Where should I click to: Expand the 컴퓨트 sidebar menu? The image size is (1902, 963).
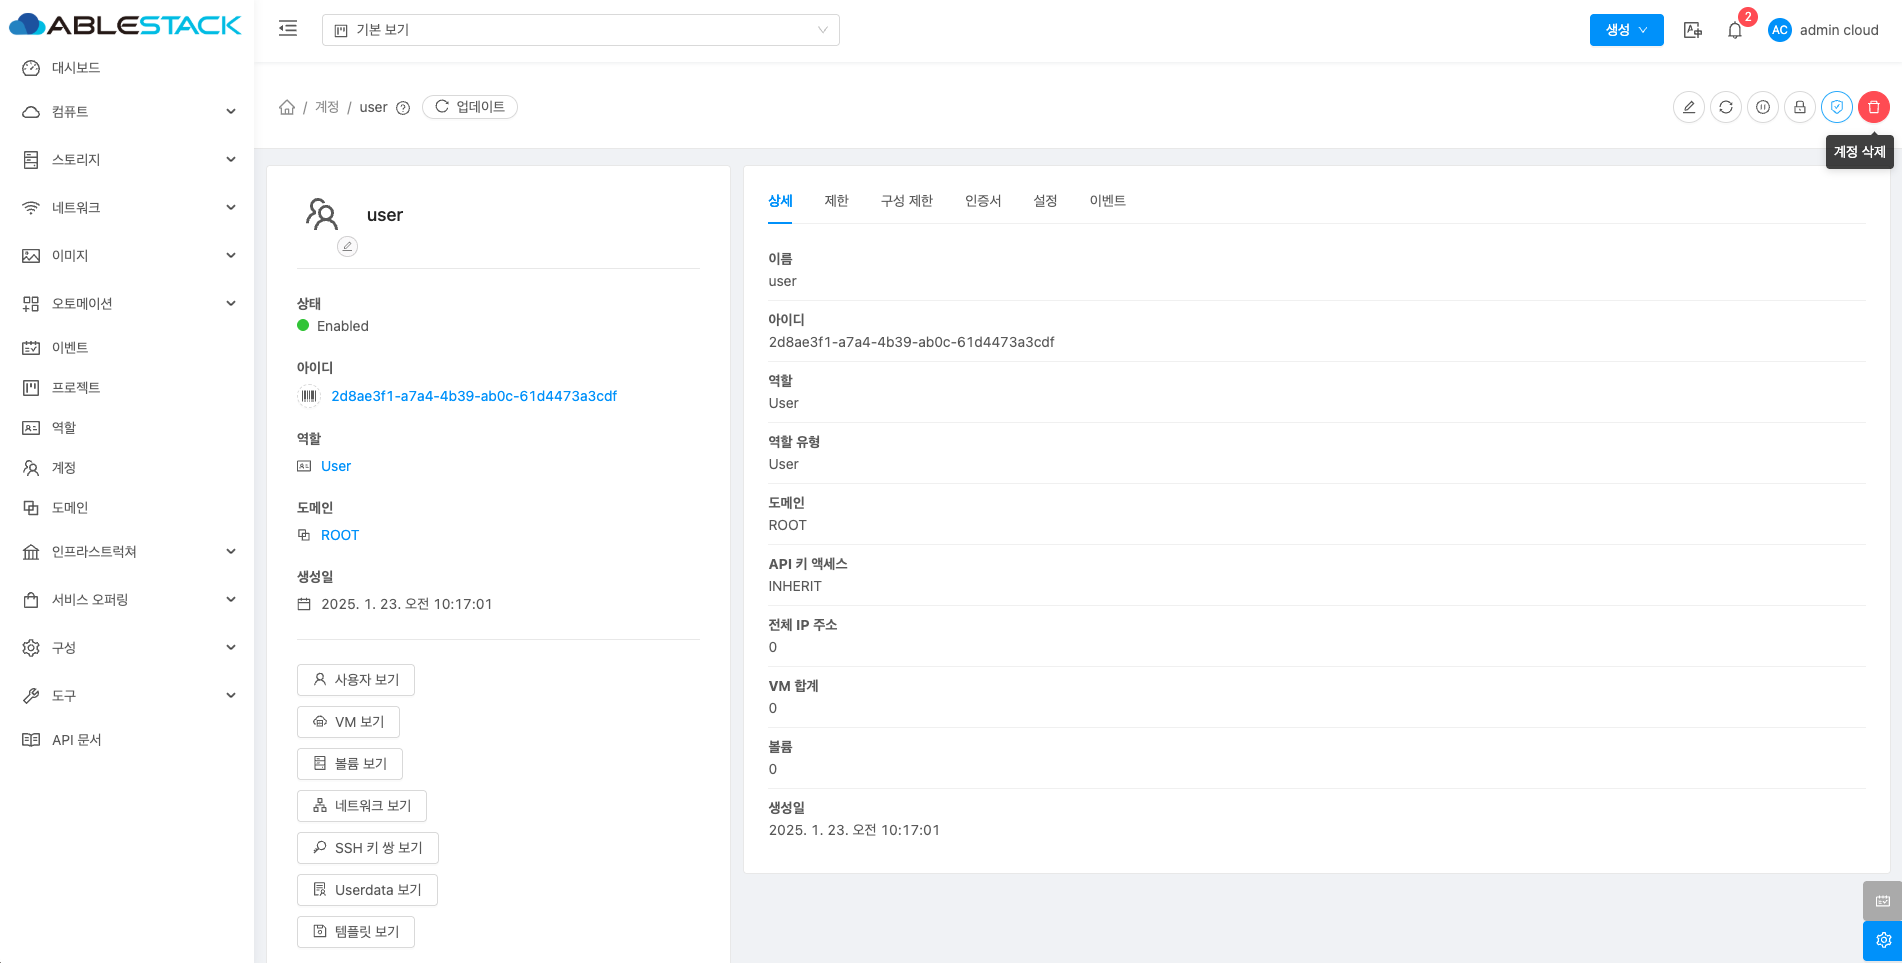(x=128, y=112)
